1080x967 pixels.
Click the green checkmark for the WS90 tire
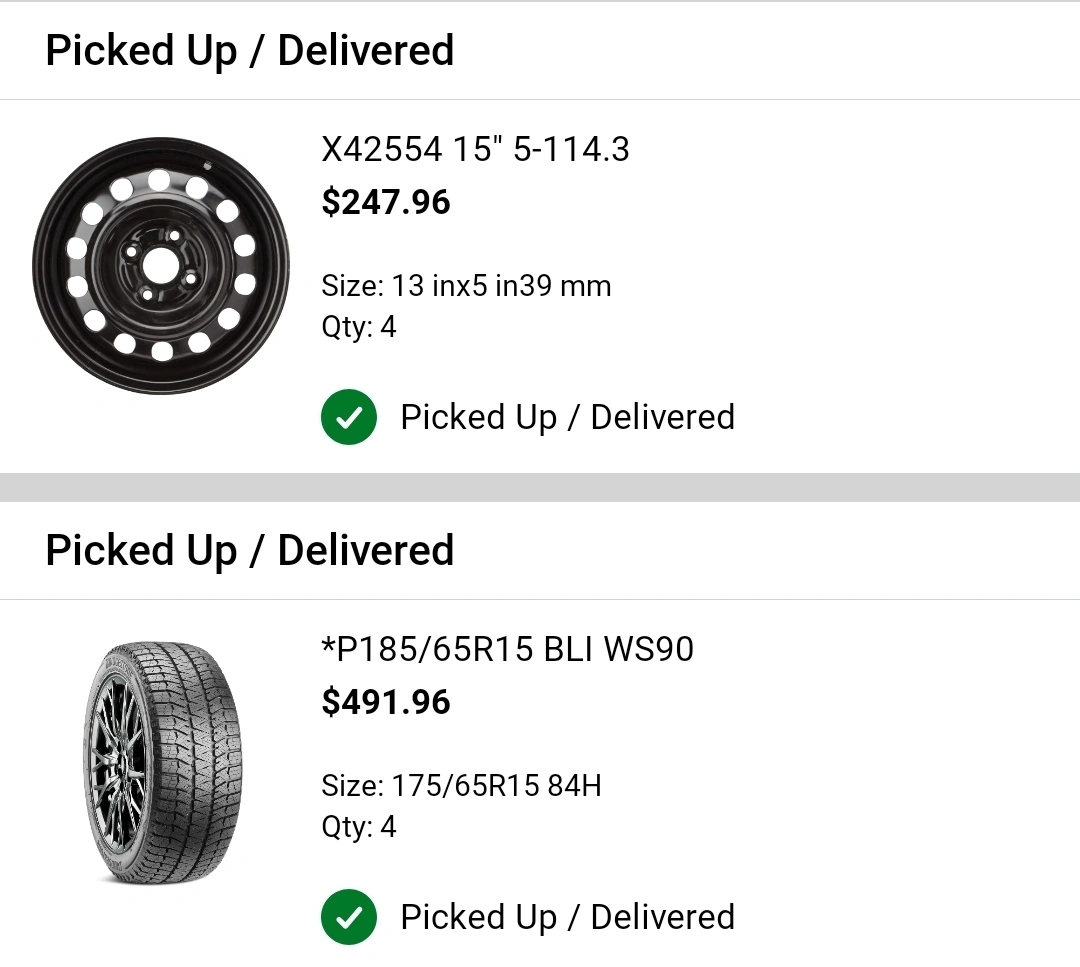(x=349, y=918)
